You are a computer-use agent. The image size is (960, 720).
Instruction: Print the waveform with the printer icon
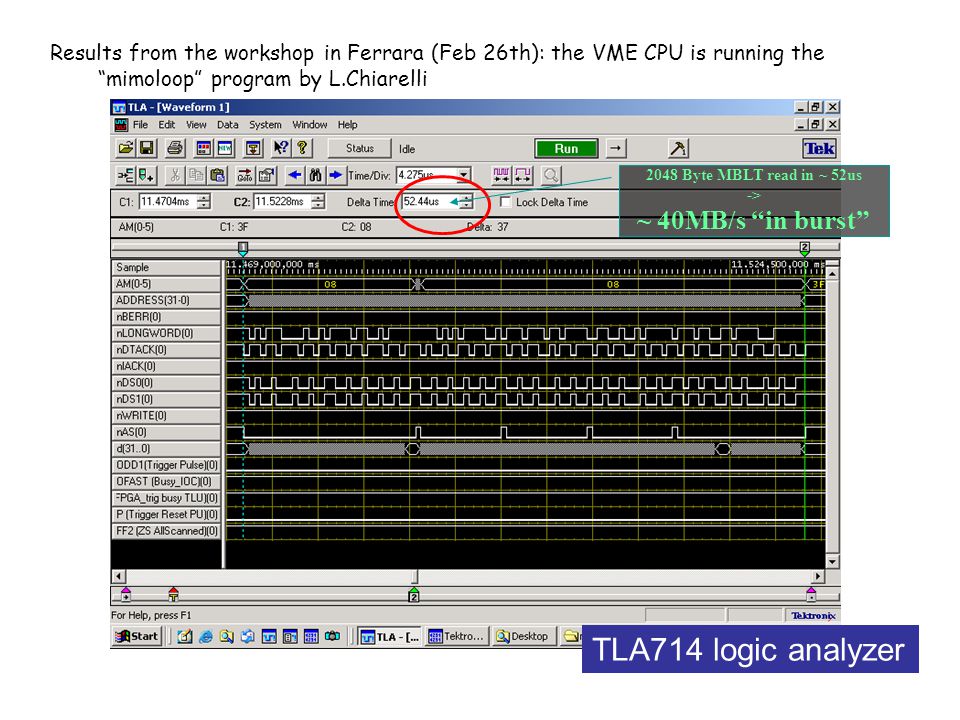(175, 148)
